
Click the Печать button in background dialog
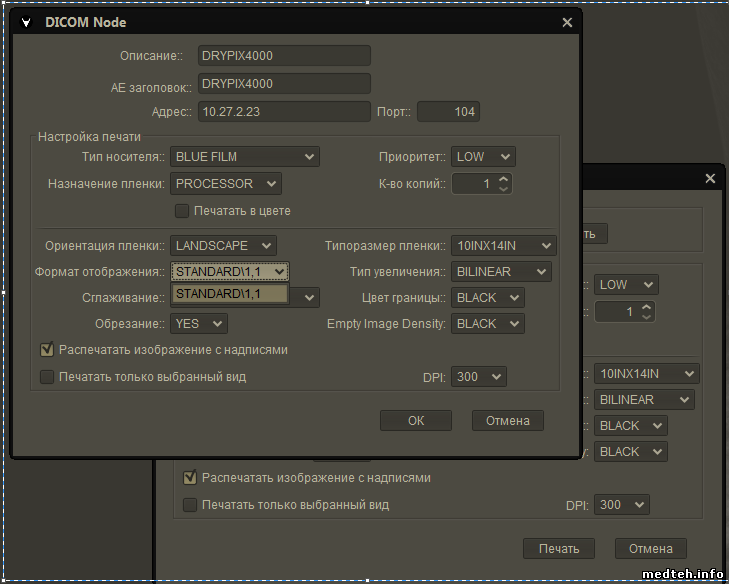558,549
